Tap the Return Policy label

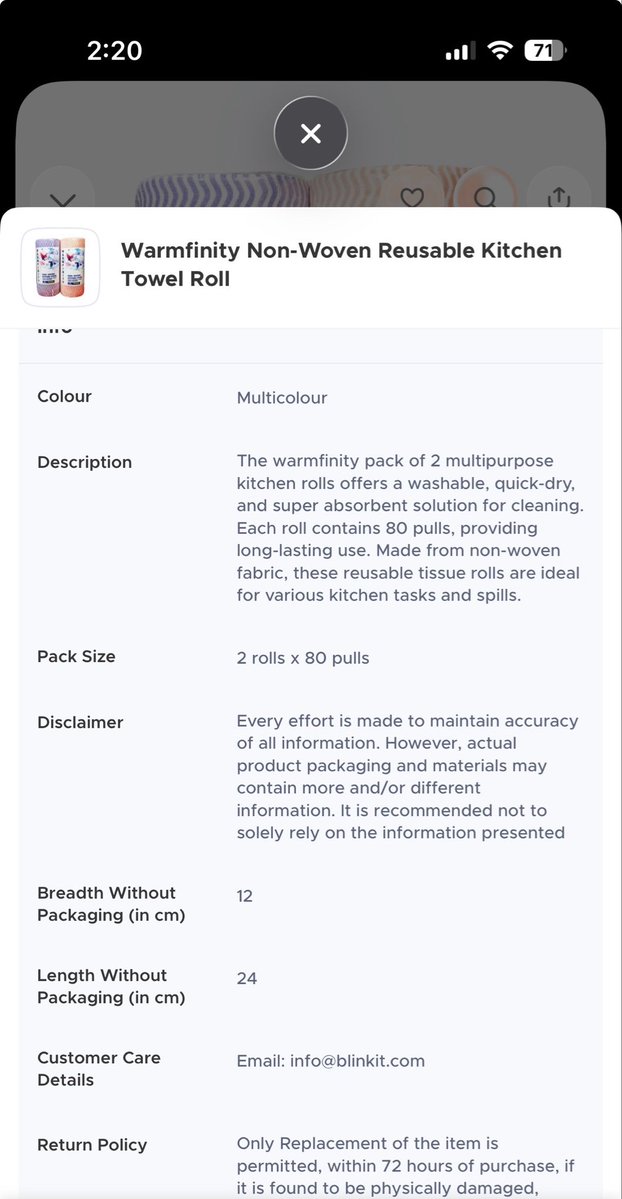[92, 1145]
